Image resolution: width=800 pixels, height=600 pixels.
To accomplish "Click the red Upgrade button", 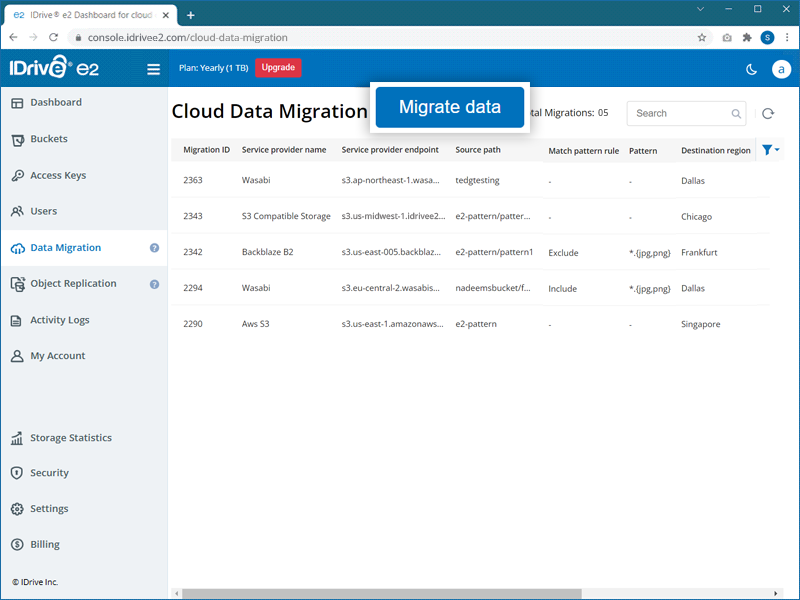I will 278,68.
